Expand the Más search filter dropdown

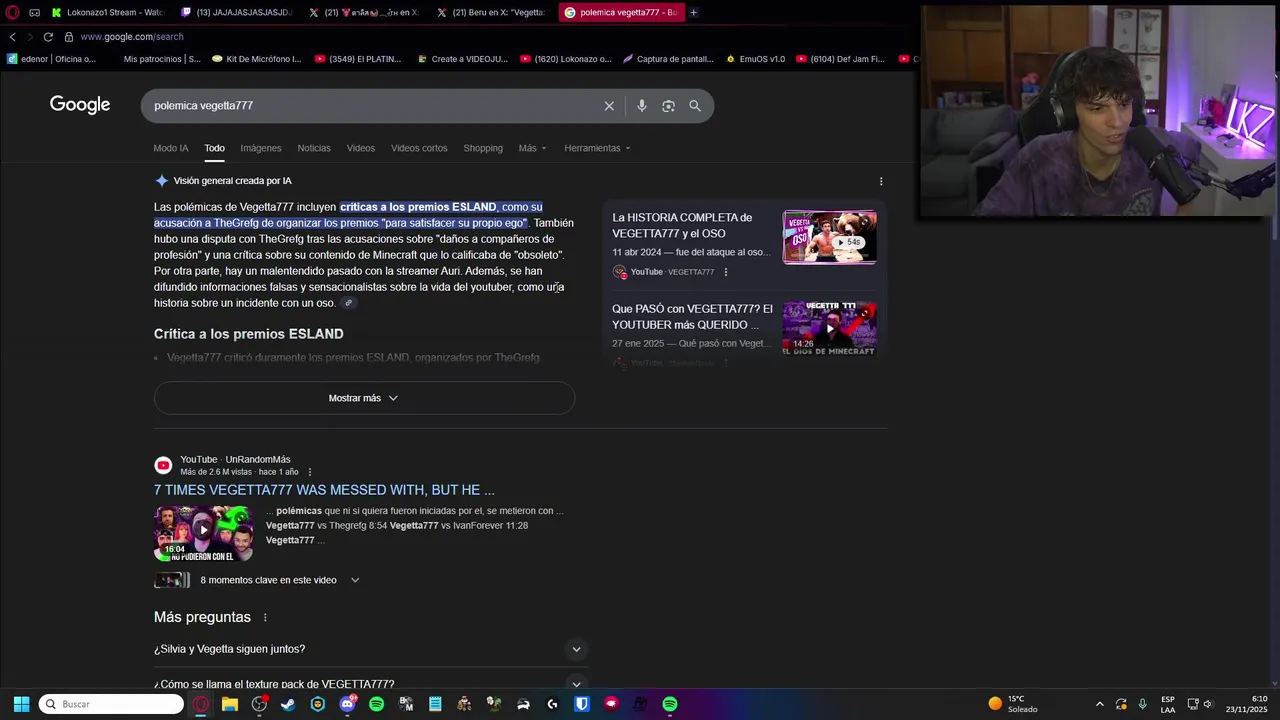point(532,148)
